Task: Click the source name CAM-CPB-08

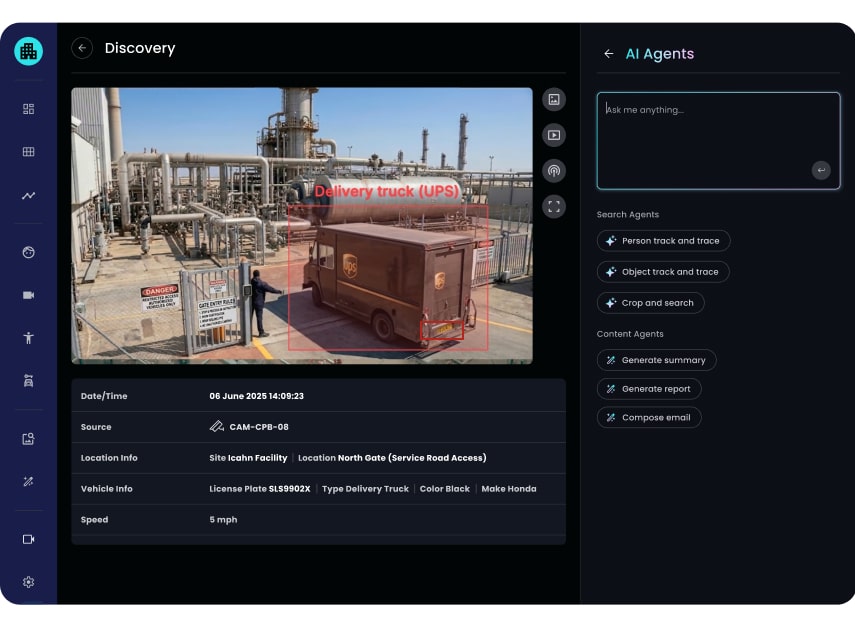Action: pyautogui.click(x=259, y=427)
